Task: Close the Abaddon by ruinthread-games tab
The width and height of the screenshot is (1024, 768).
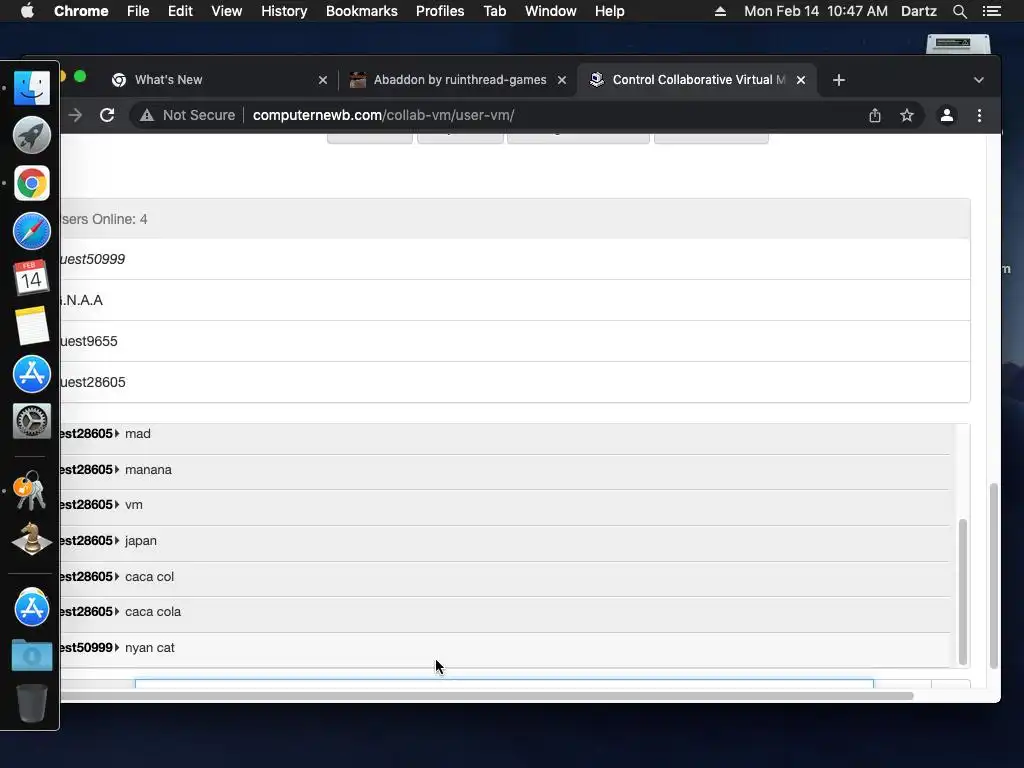Action: pyautogui.click(x=562, y=80)
